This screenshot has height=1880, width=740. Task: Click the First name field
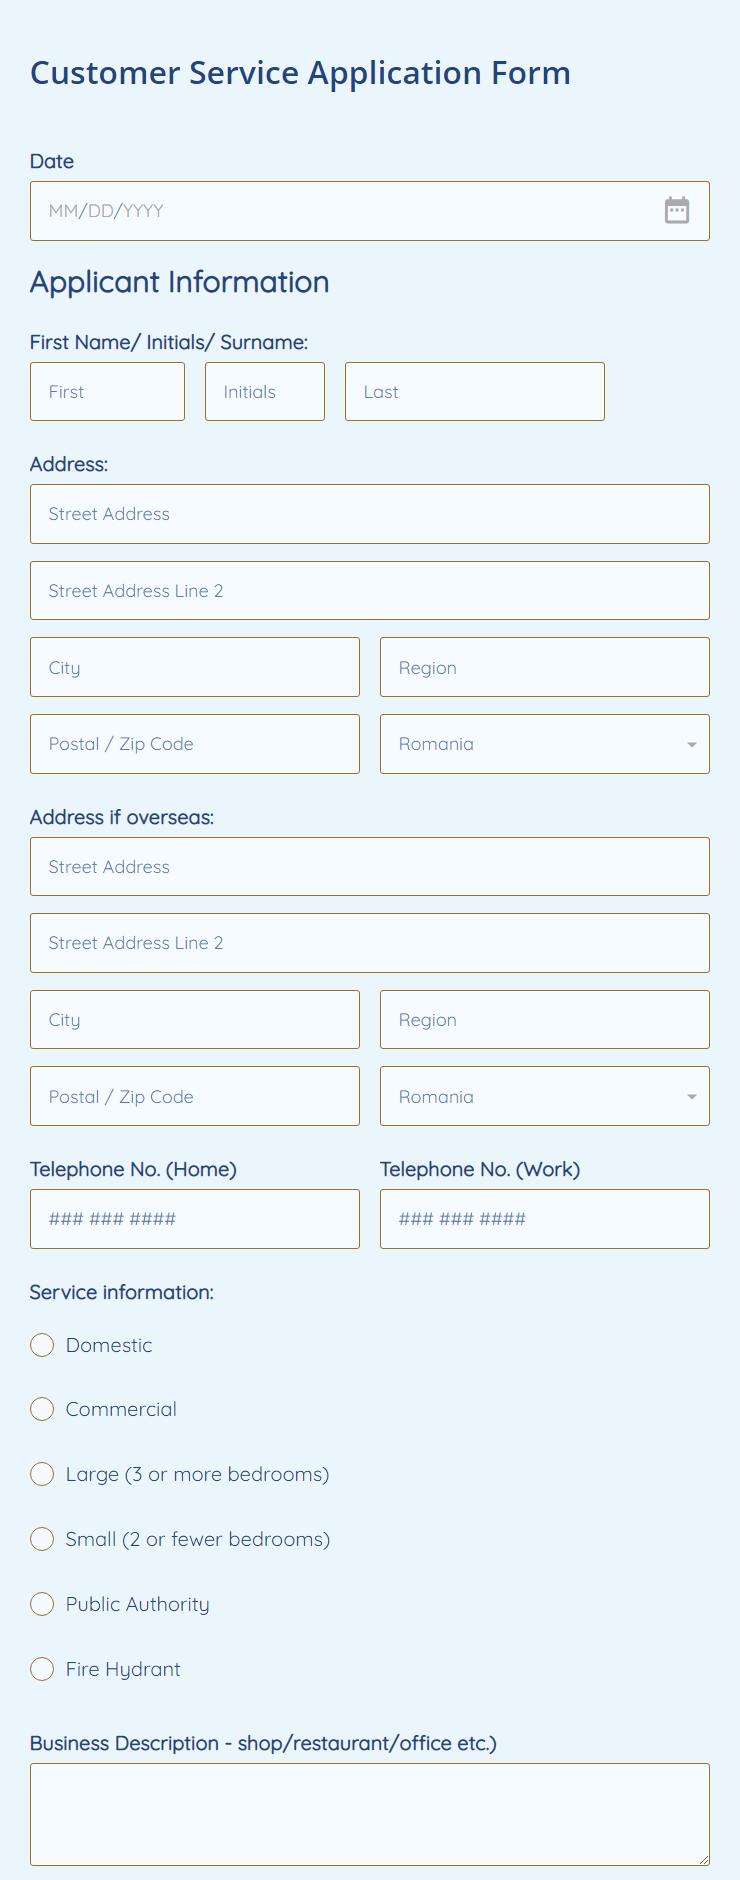(107, 391)
